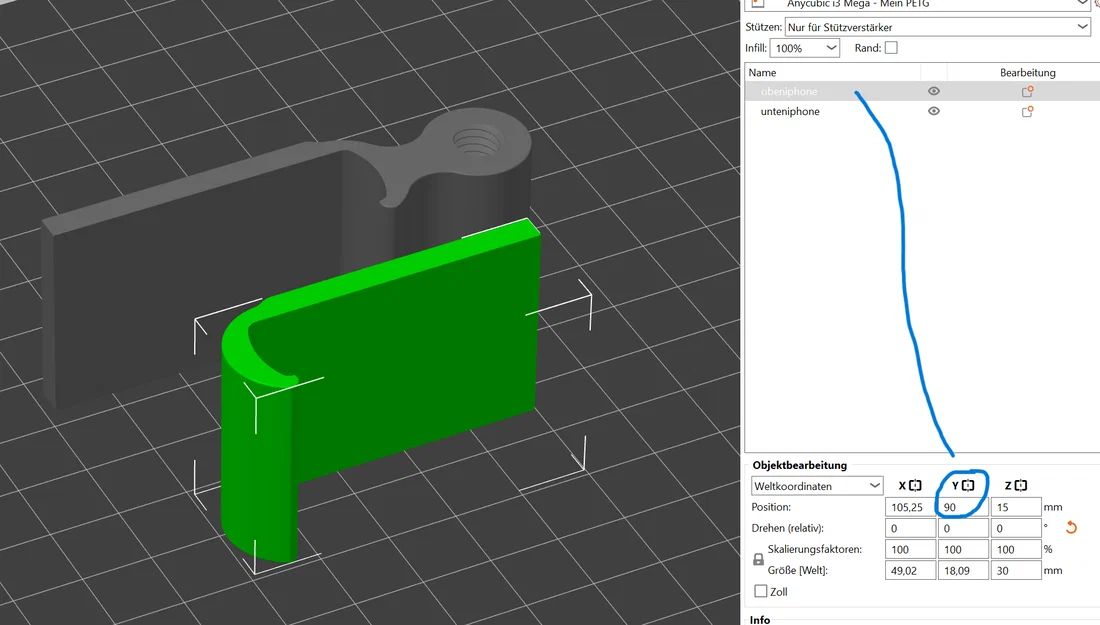The image size is (1100, 625).
Task: Click Skalierungsfaktoren X field
Action: coord(910,549)
